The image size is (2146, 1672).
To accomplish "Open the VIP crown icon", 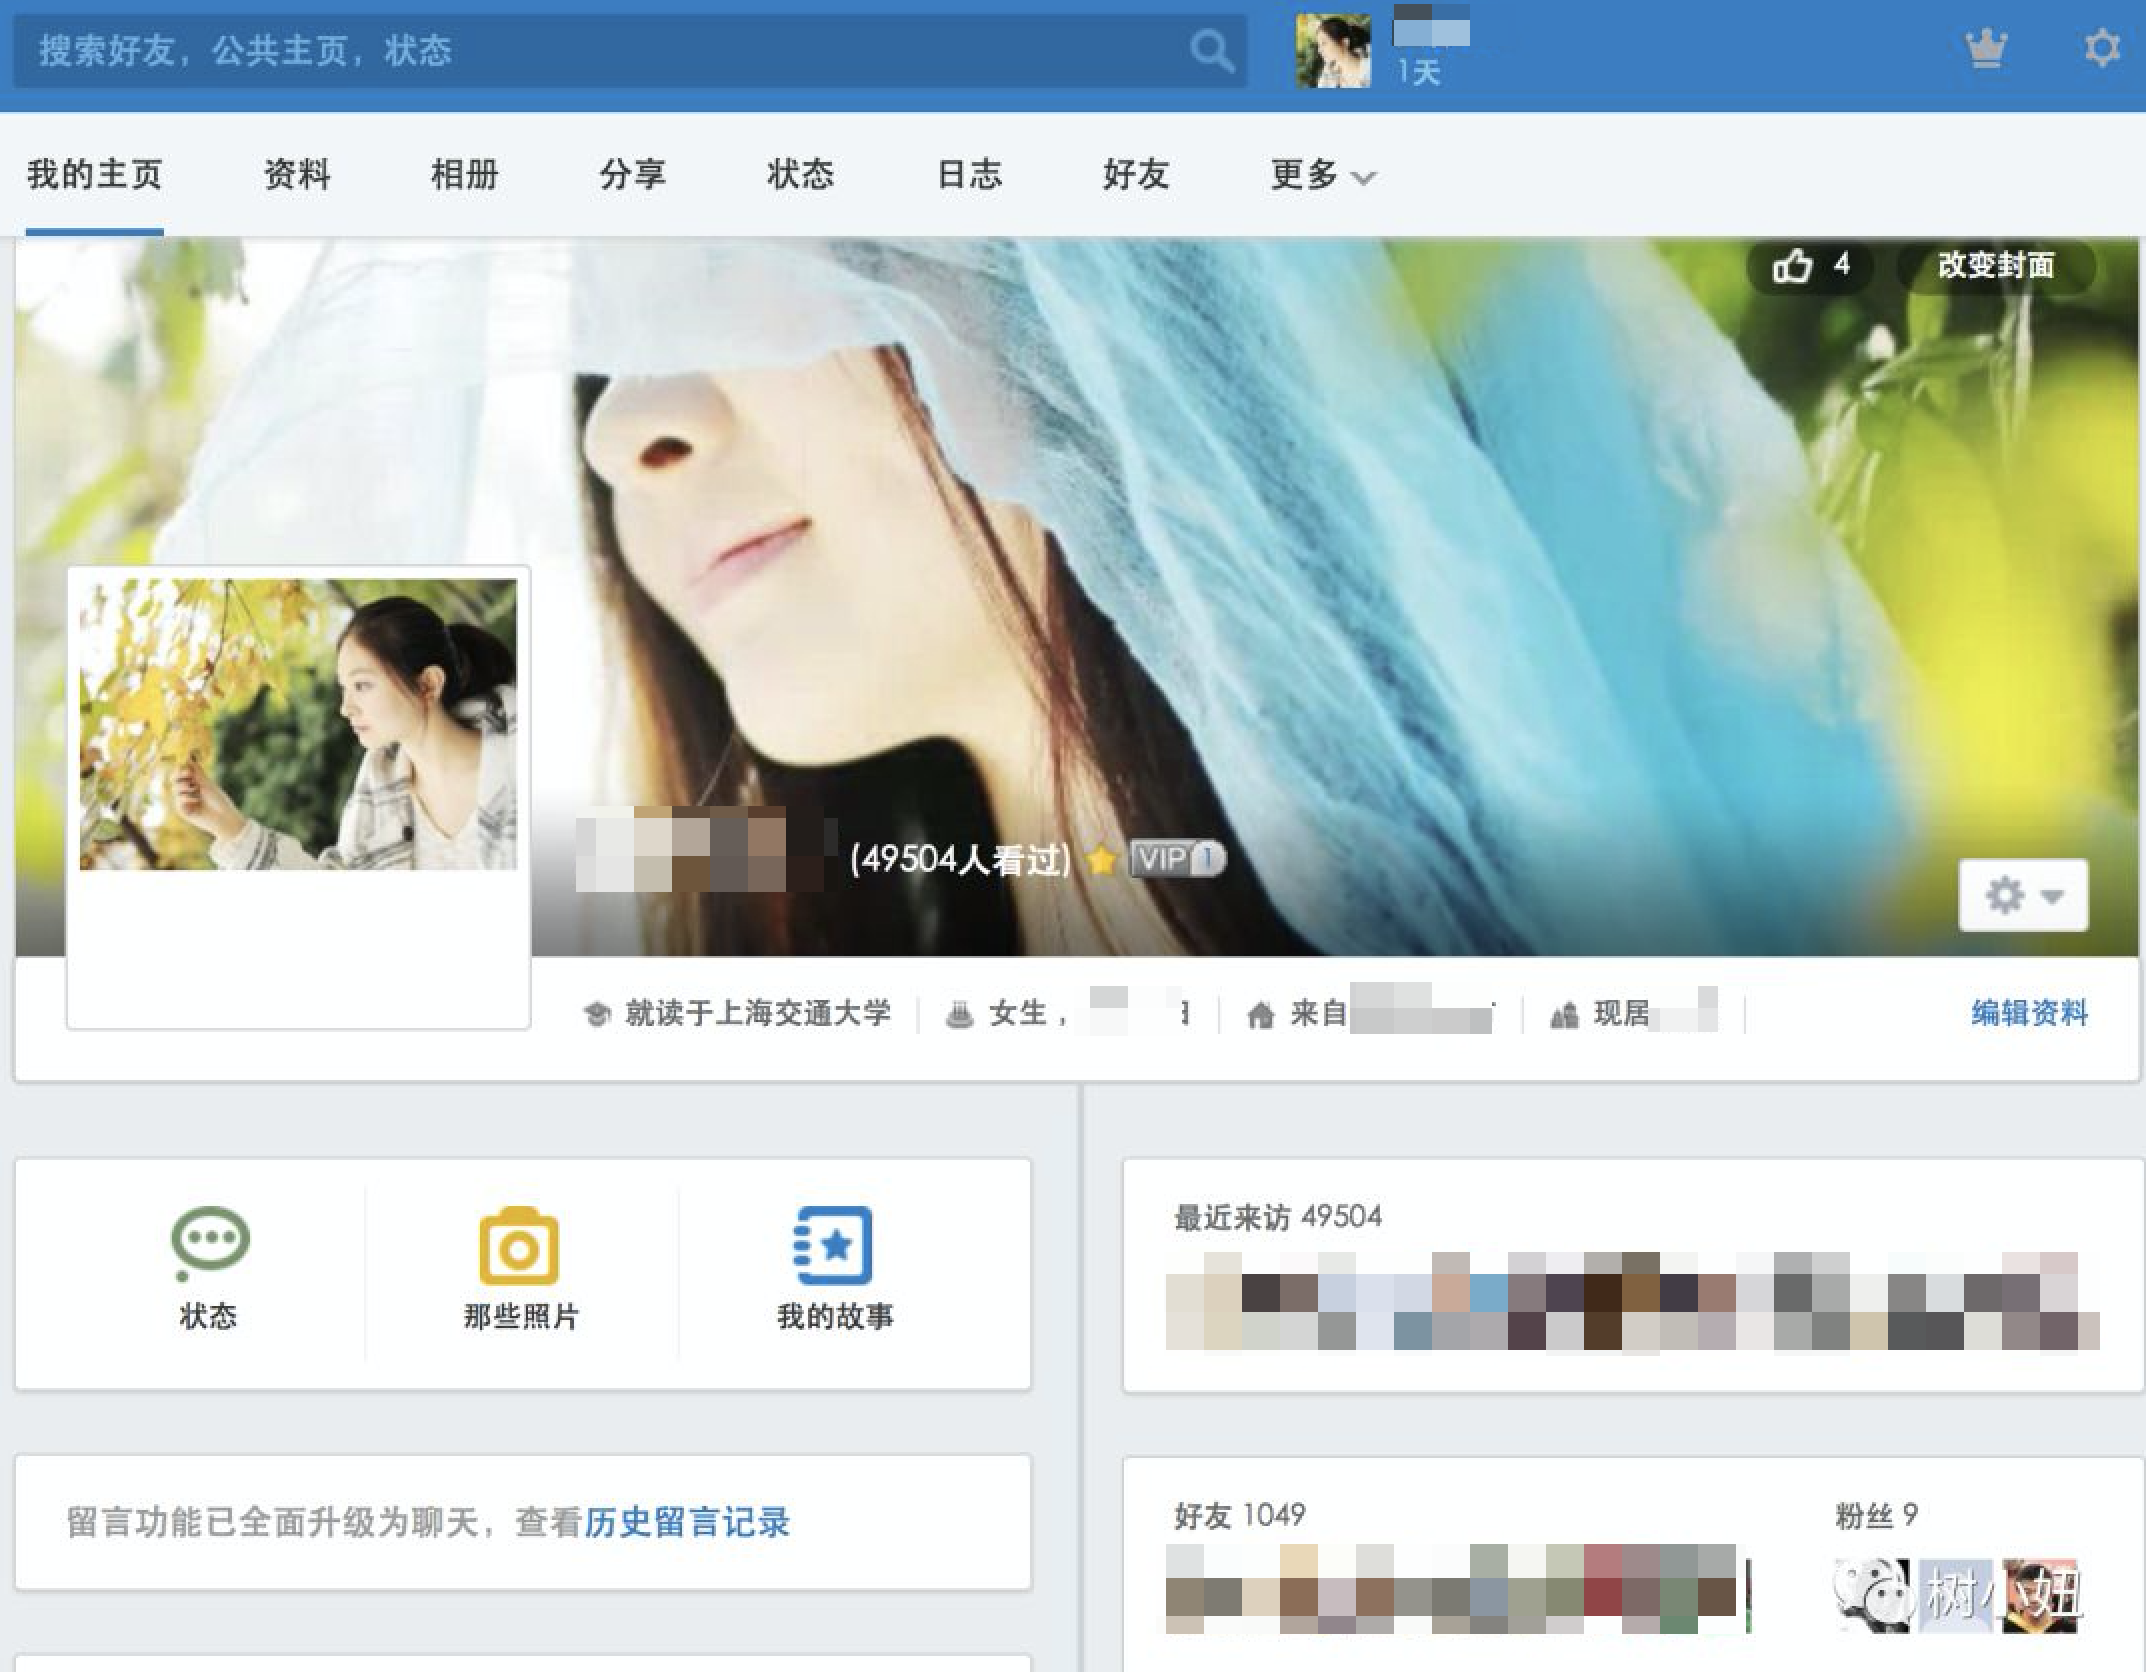I will click(x=1985, y=48).
